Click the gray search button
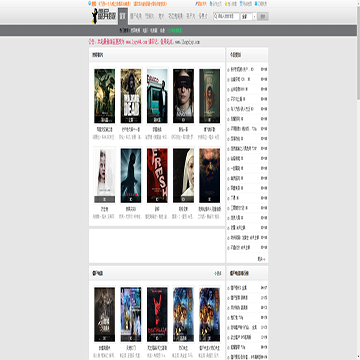The height and width of the screenshot is (360, 360). 263,16
